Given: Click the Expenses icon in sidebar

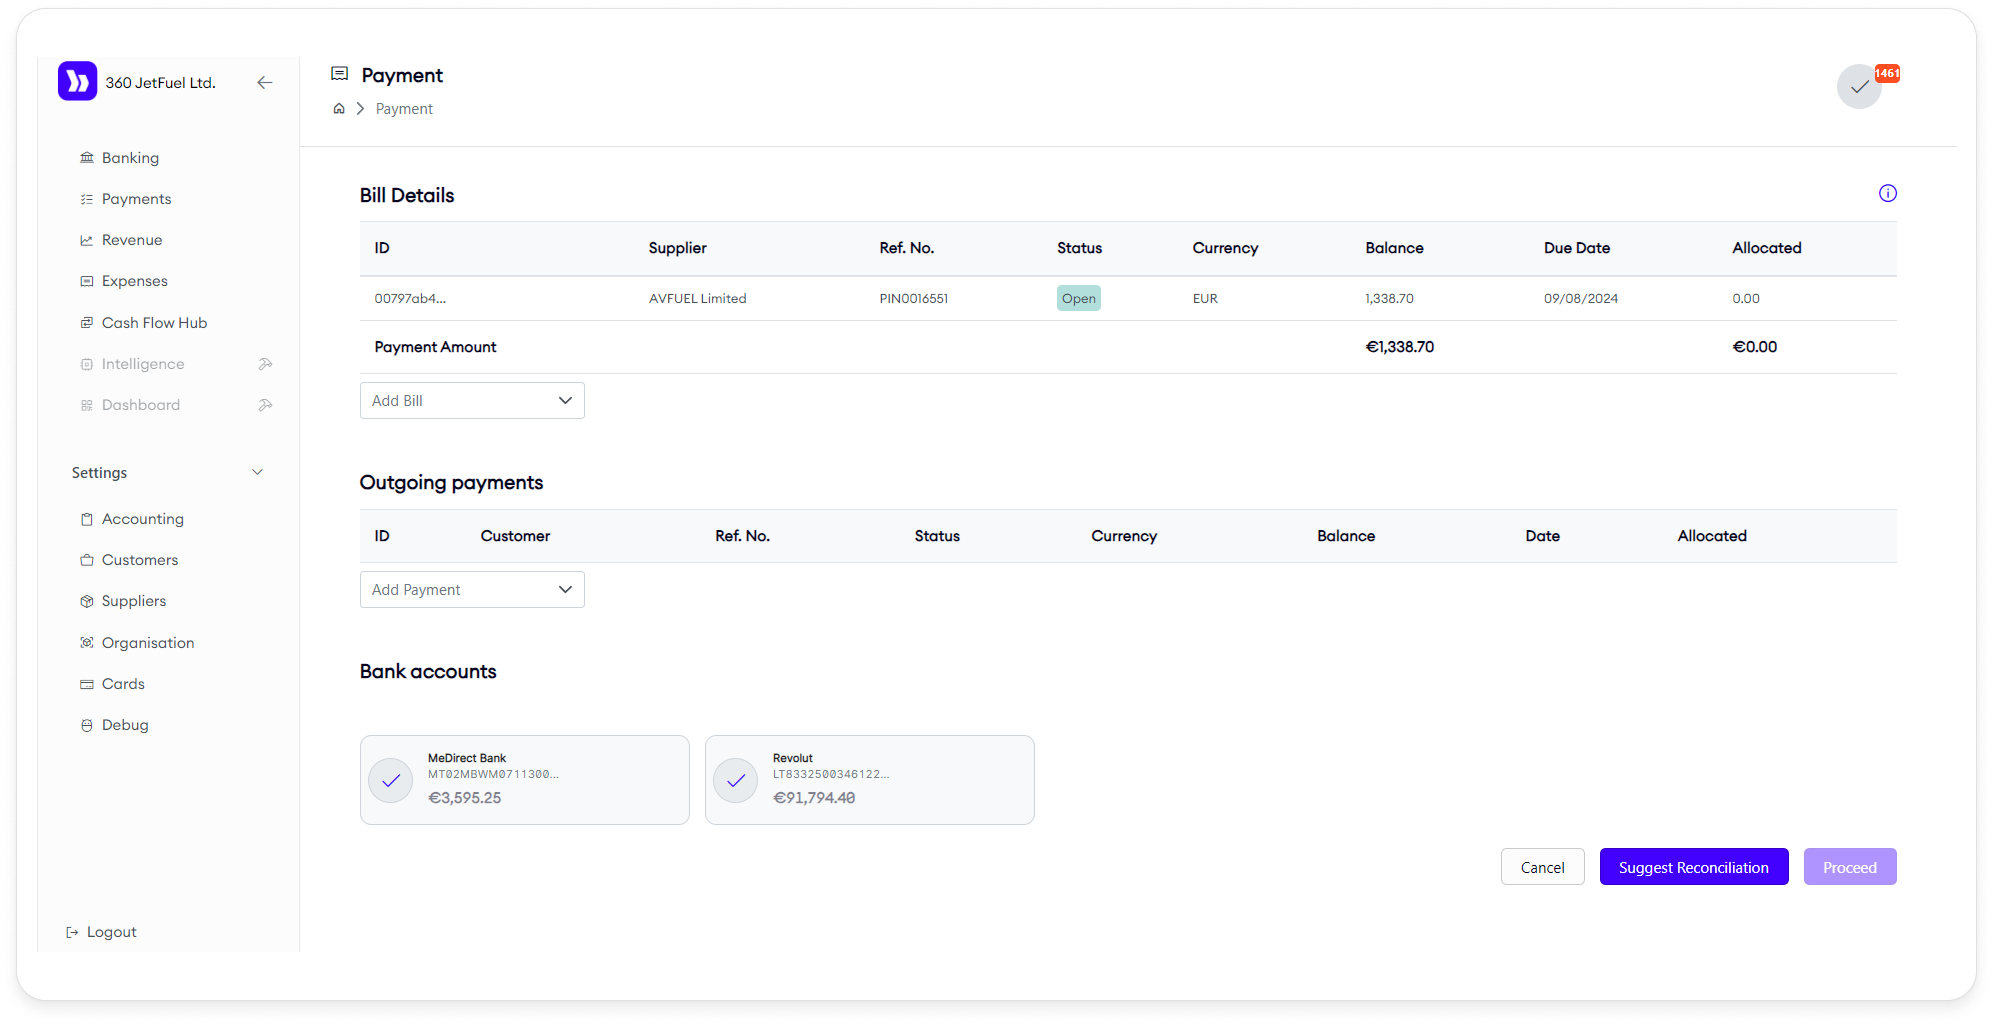Looking at the screenshot, I should click(x=87, y=281).
